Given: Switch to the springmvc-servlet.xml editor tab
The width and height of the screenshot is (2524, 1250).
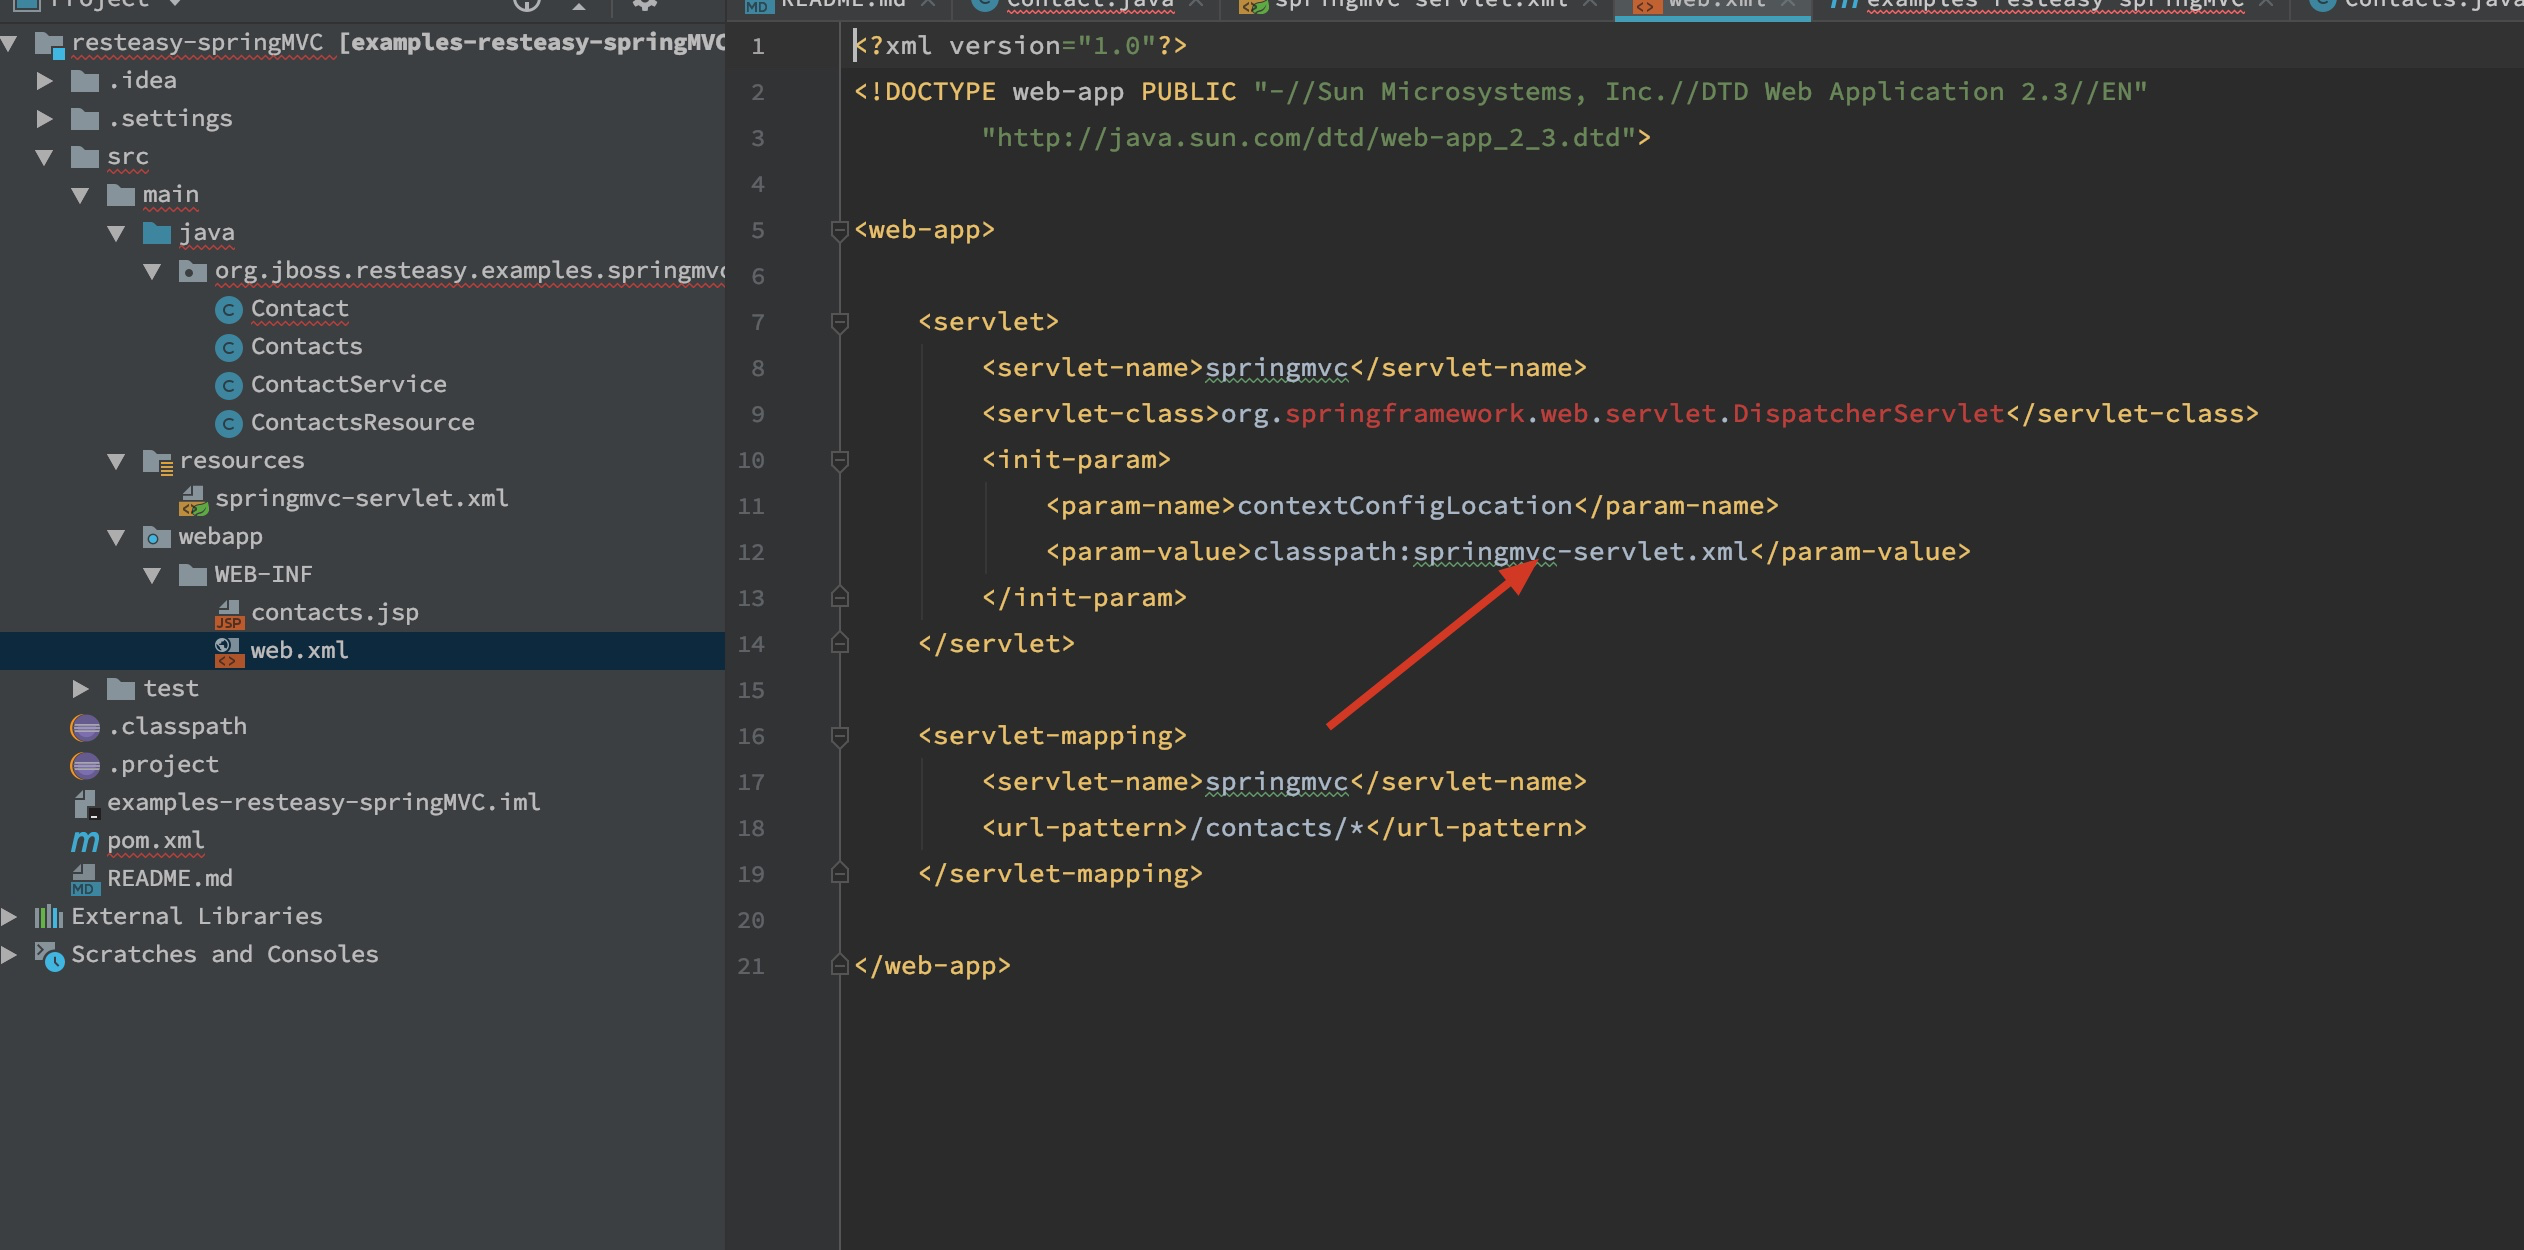Looking at the screenshot, I should coord(1420,5).
